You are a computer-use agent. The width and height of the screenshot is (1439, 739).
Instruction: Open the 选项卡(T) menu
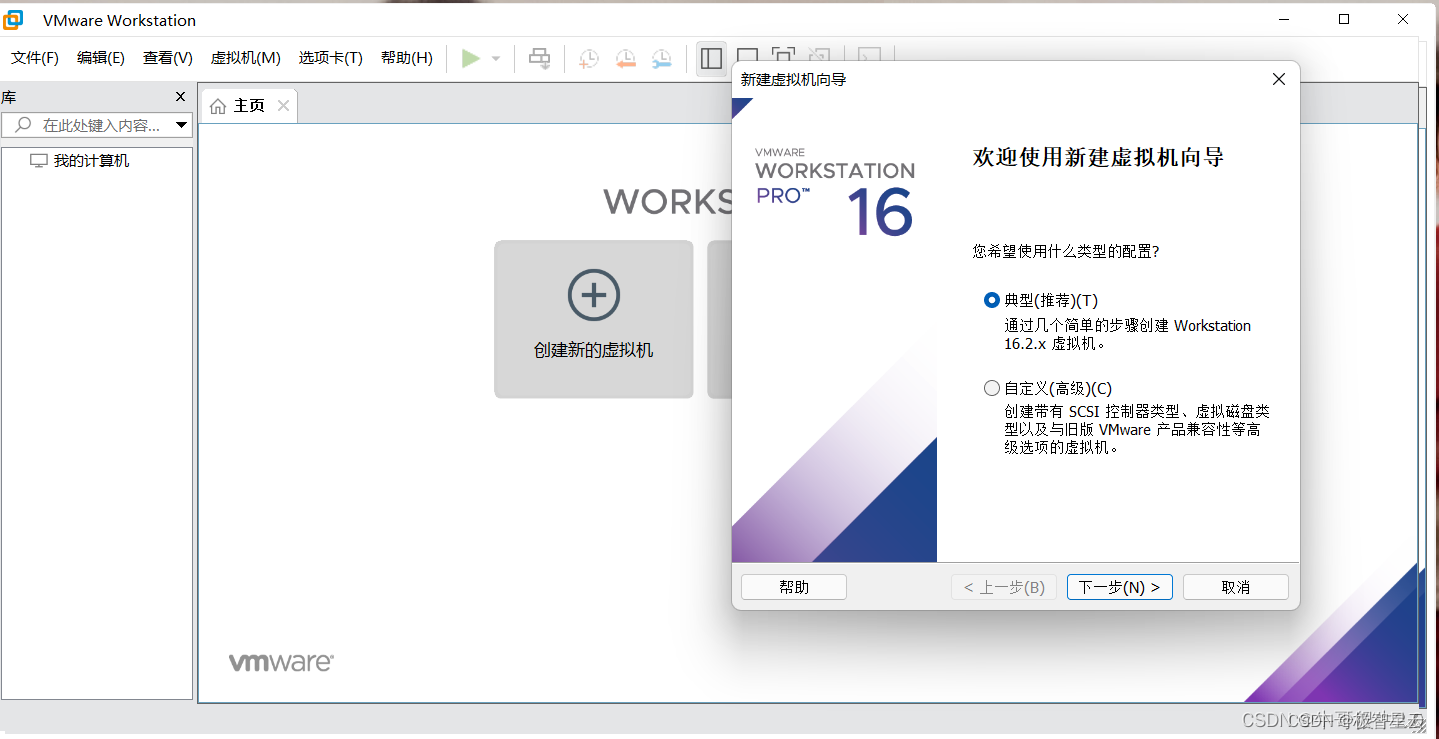click(331, 58)
